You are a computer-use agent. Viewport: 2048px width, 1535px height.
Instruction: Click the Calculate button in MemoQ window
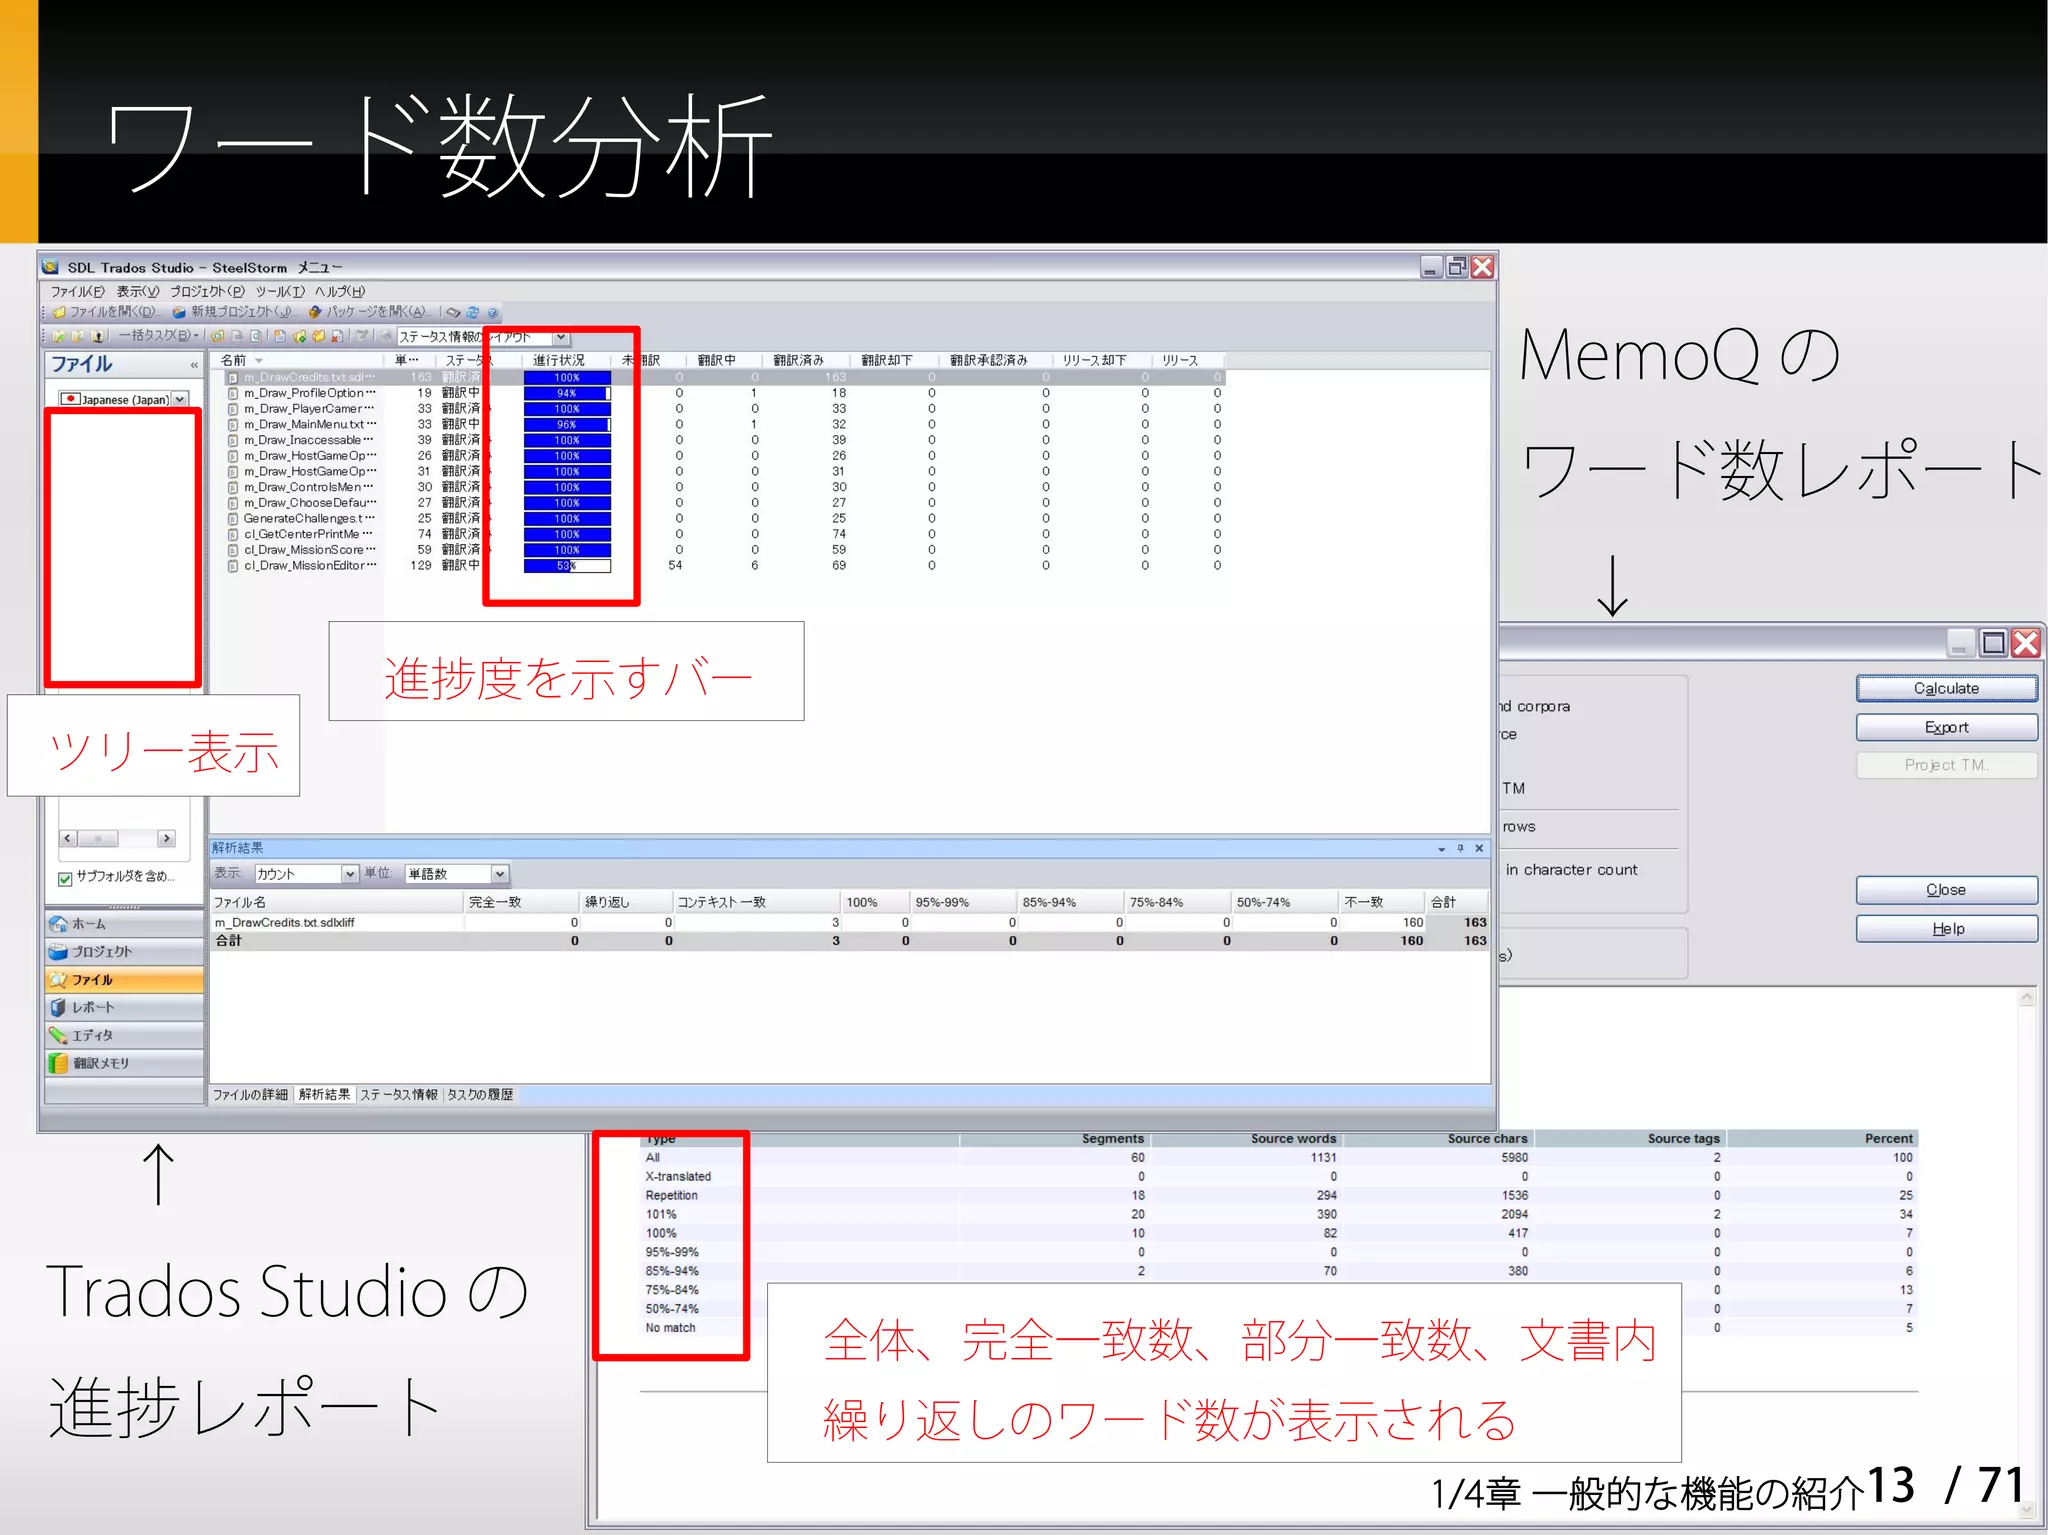click(1946, 688)
